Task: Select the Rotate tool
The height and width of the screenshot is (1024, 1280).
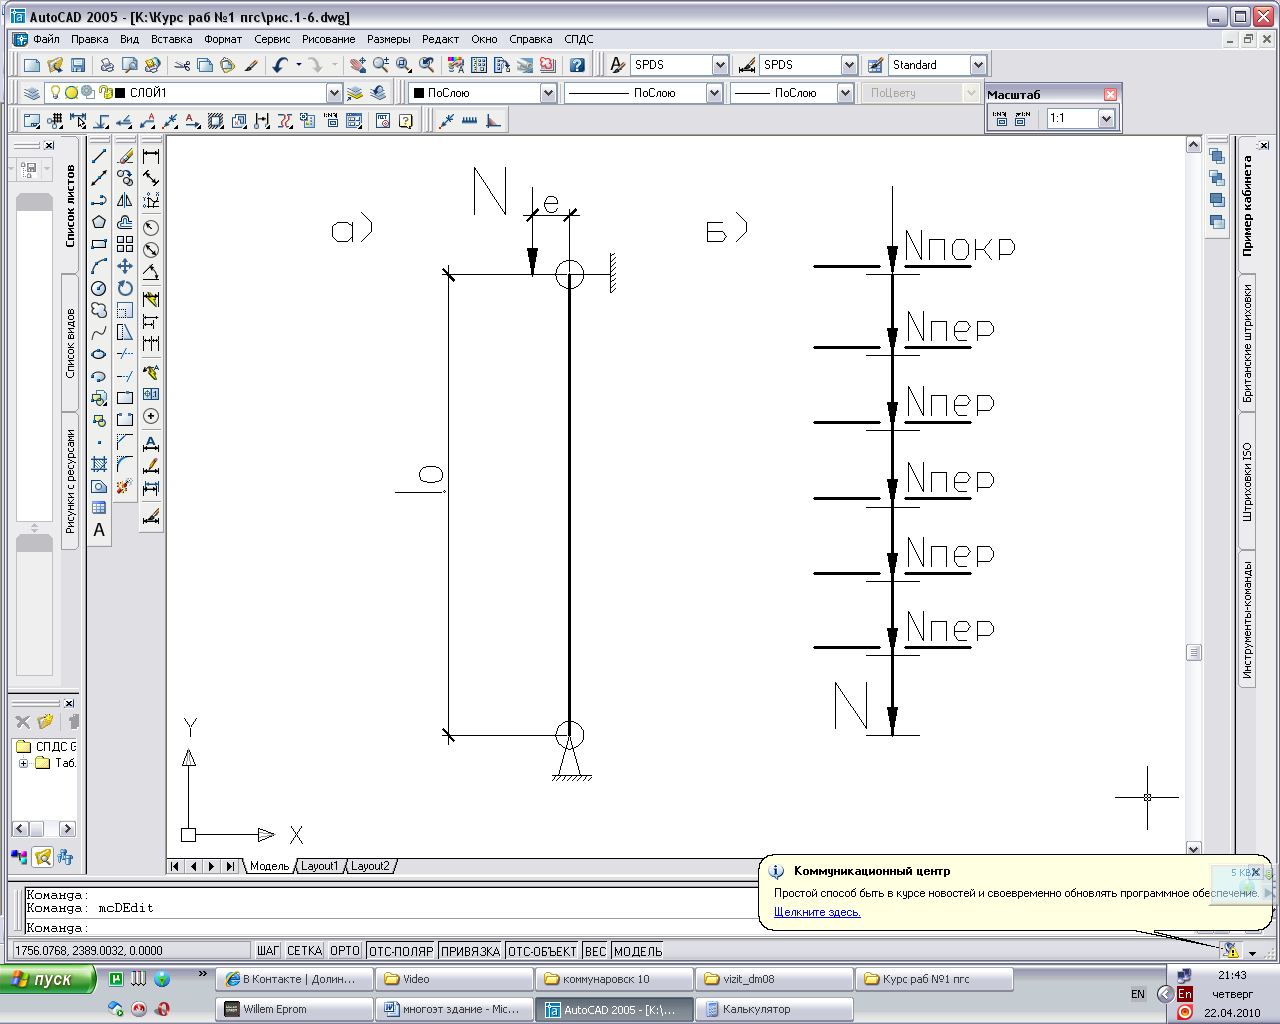Action: tap(125, 288)
